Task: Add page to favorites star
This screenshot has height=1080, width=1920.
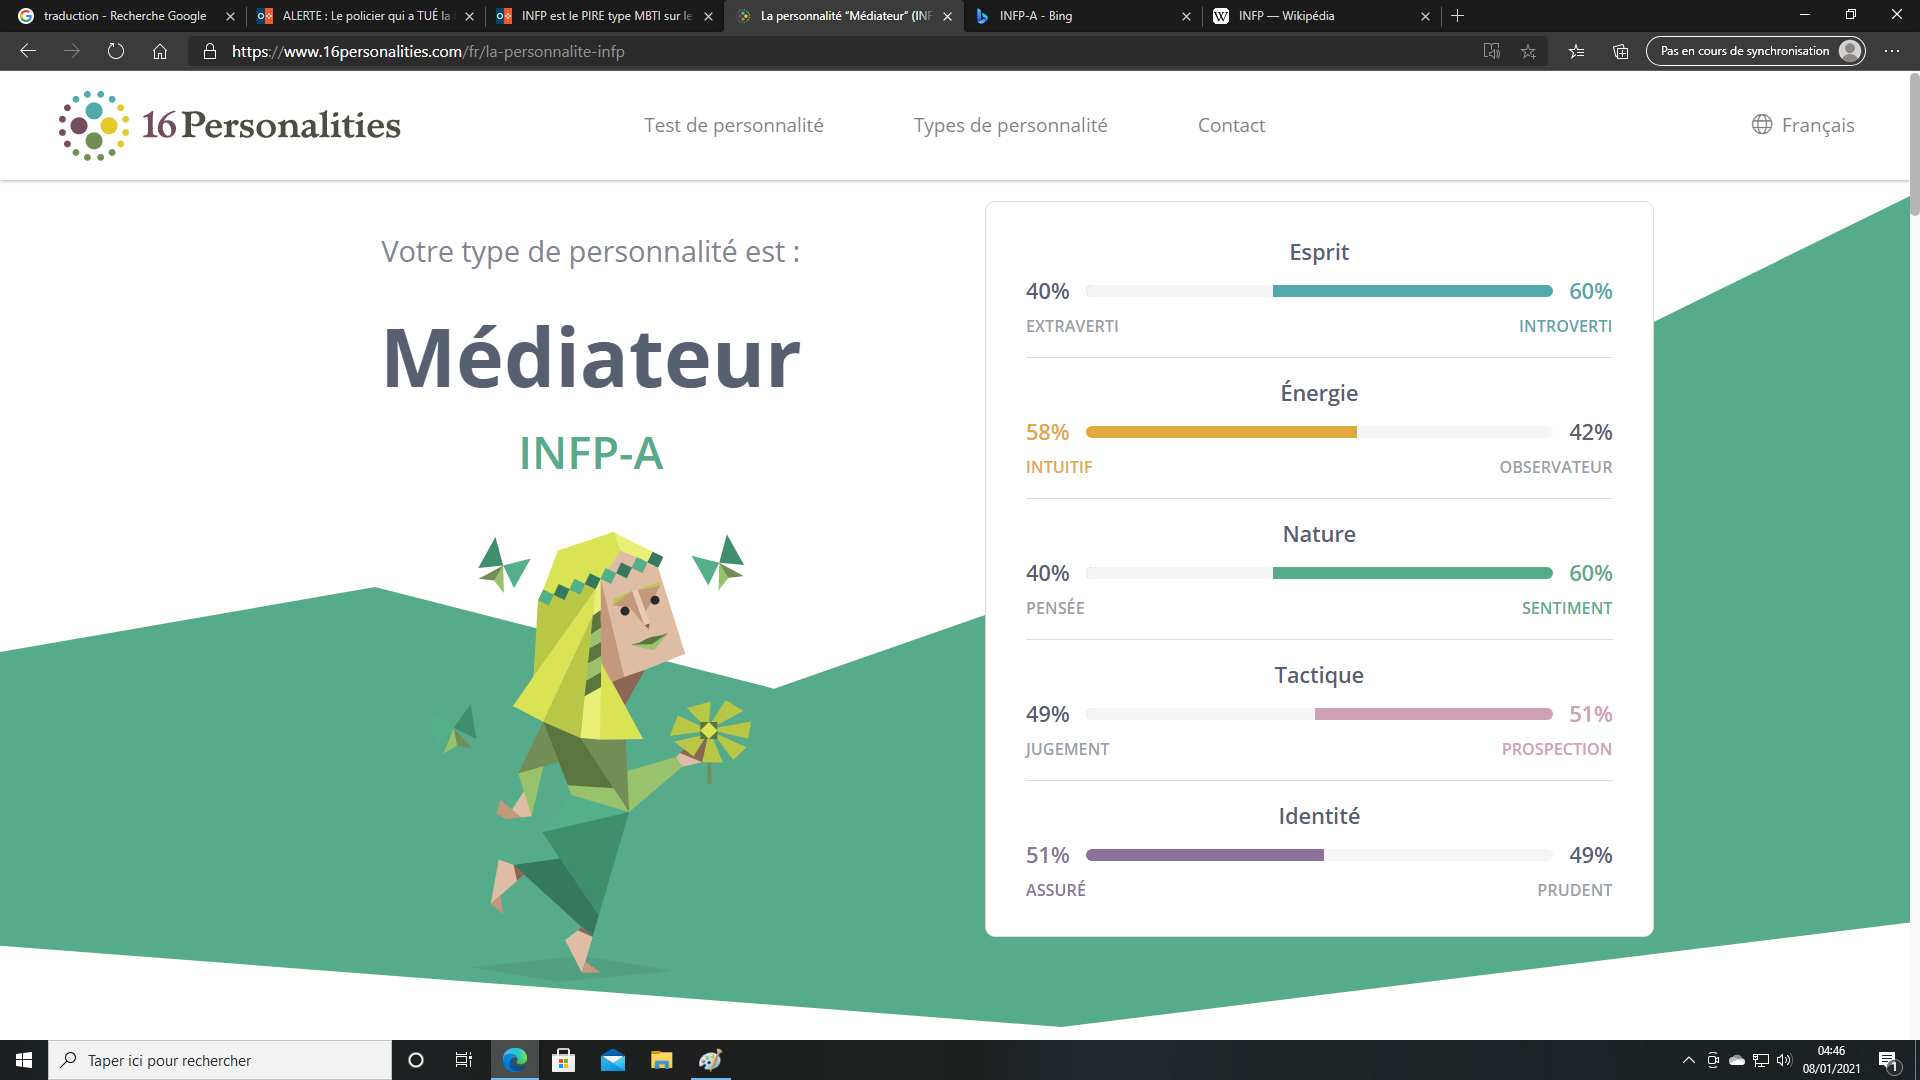Action: coord(1528,51)
